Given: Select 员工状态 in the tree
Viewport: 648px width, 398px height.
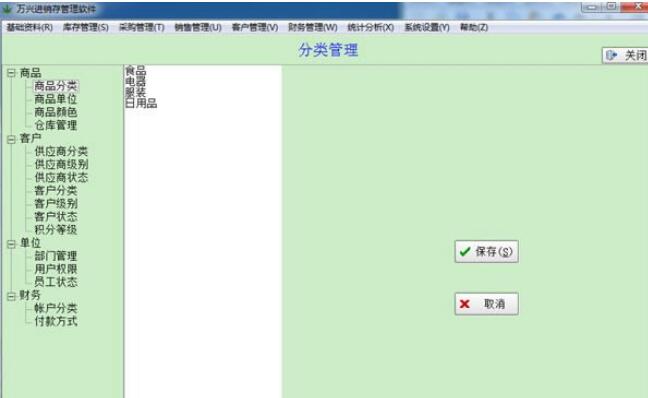Looking at the screenshot, I should coord(56,282).
